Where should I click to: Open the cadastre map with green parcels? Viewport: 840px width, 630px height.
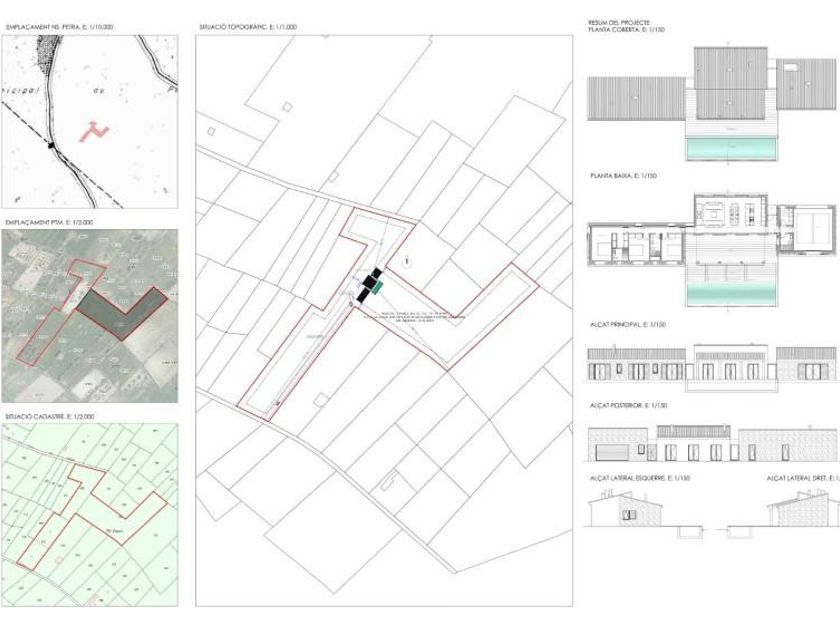(x=89, y=515)
